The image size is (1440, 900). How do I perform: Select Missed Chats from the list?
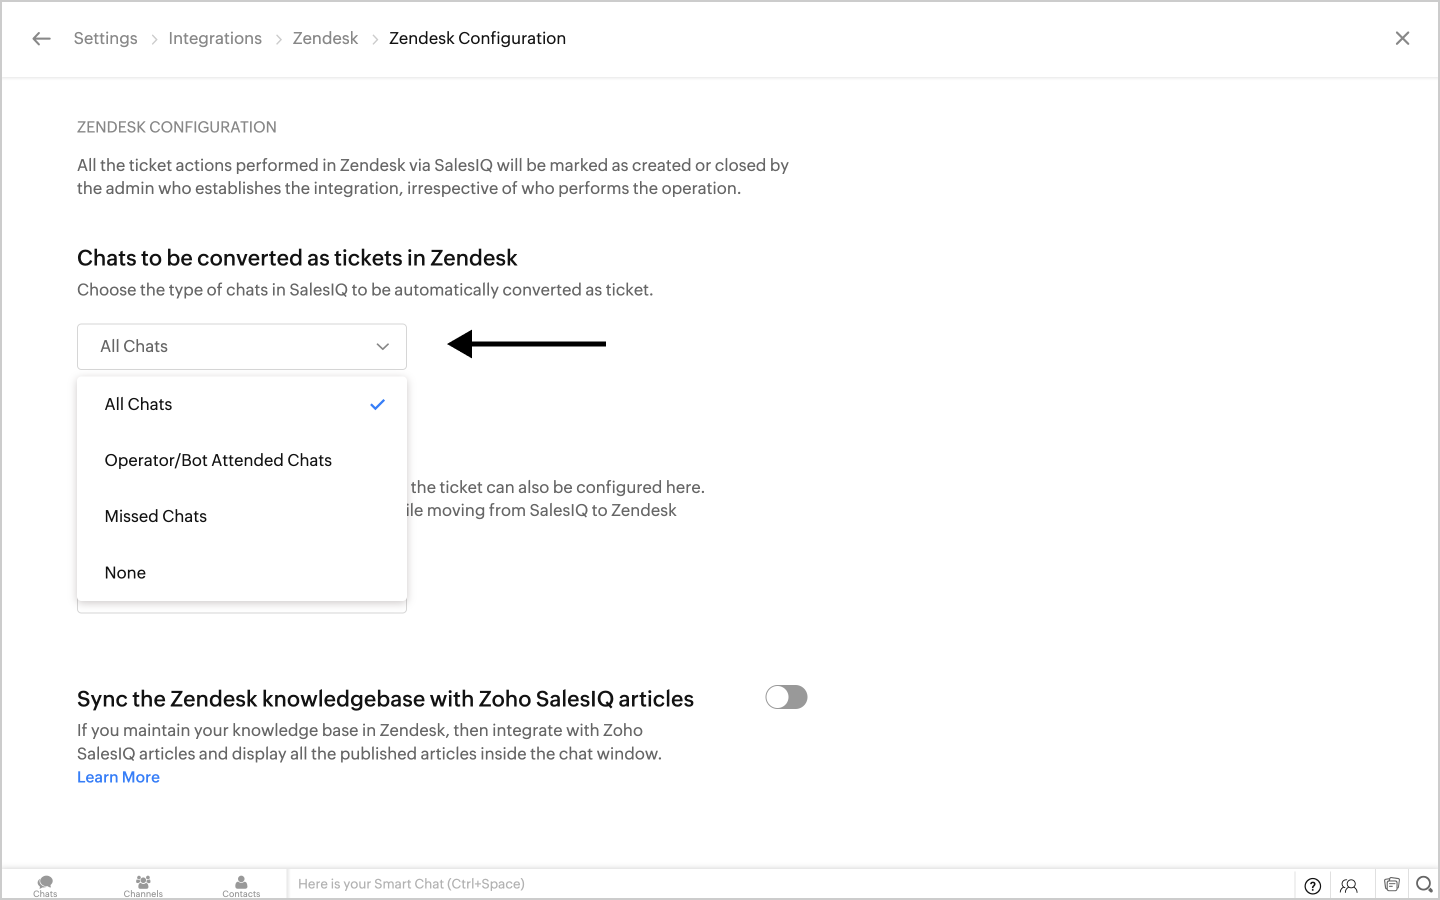click(156, 516)
